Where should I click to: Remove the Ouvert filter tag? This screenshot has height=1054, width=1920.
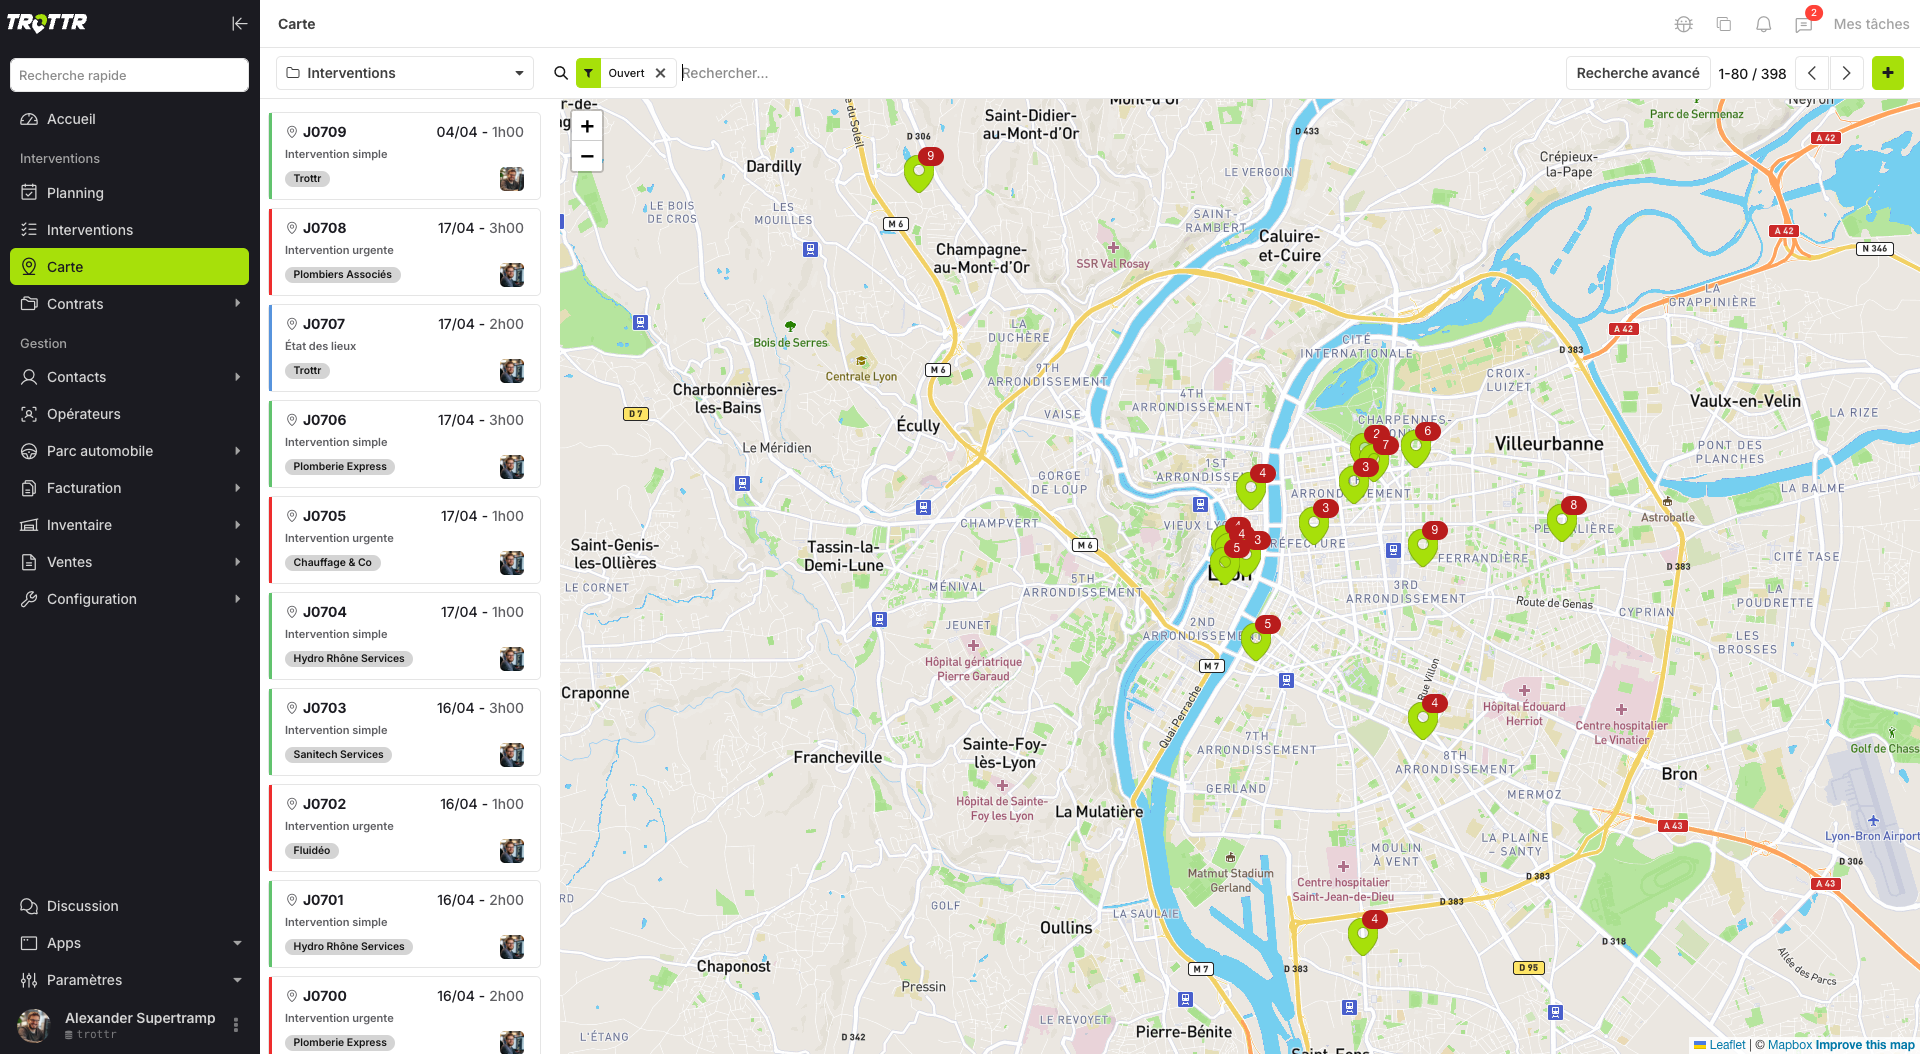(660, 73)
